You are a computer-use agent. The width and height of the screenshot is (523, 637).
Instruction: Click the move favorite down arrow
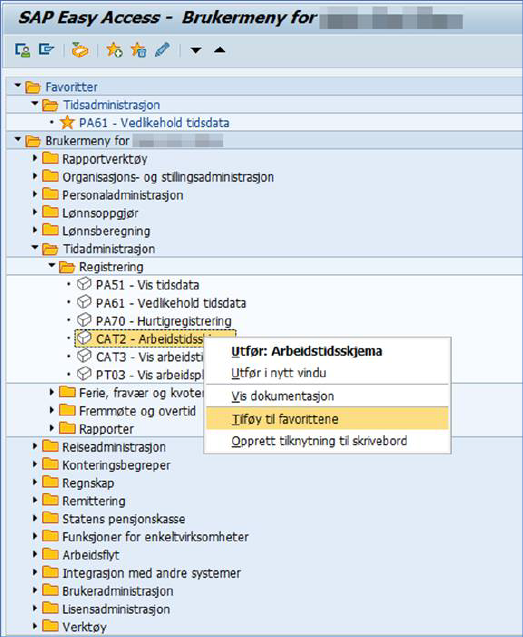click(196, 50)
